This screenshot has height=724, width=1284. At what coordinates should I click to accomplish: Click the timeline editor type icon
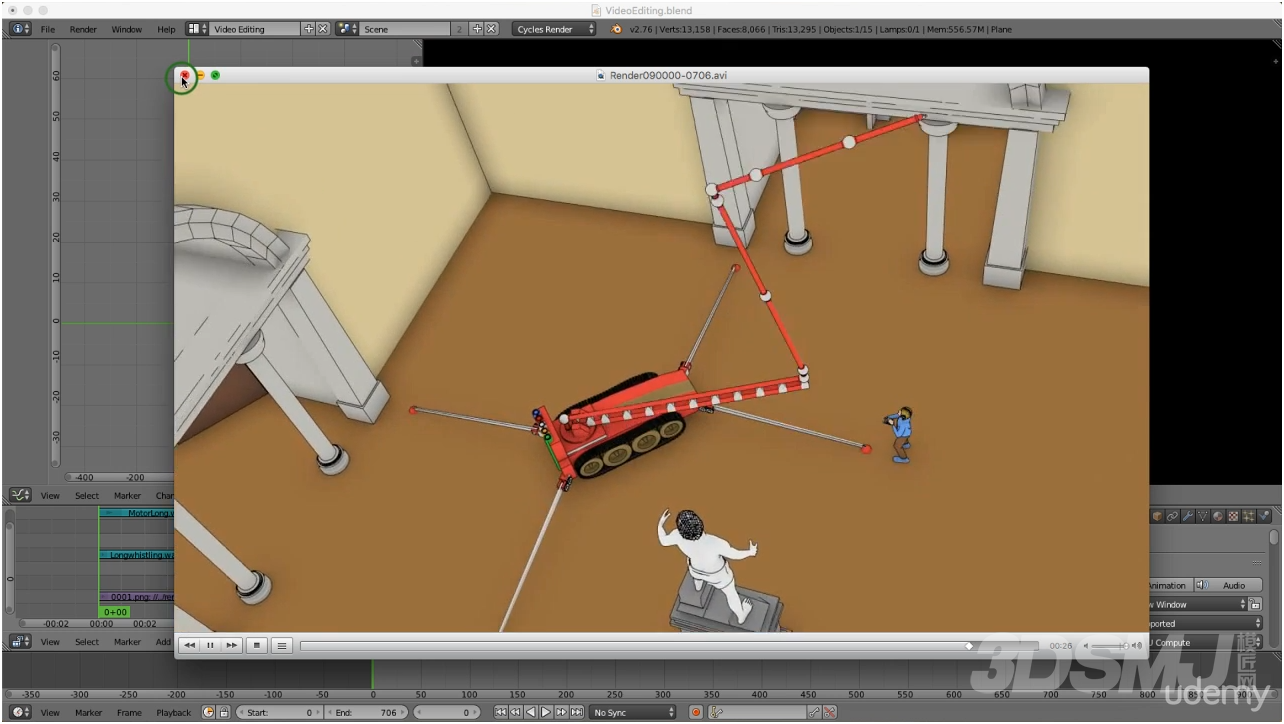click(20, 712)
